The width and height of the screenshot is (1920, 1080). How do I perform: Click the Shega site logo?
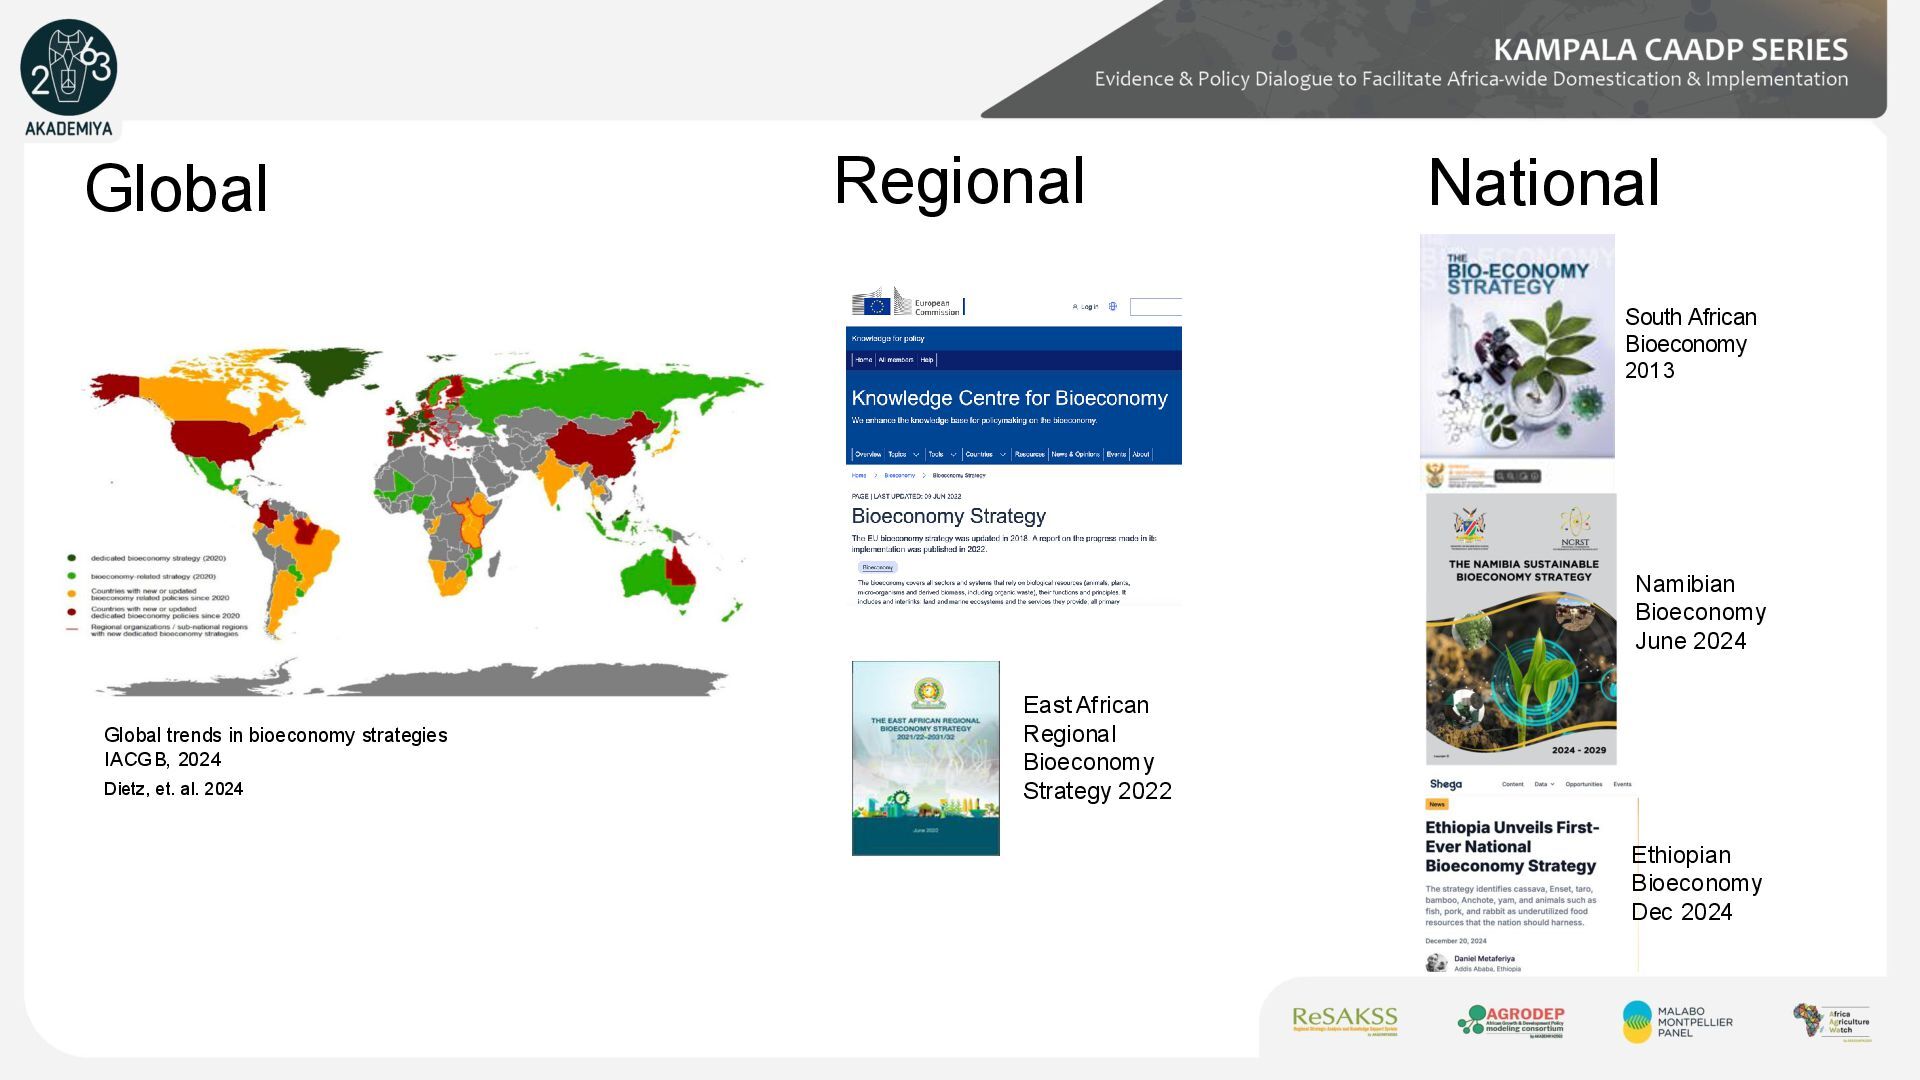(1445, 784)
